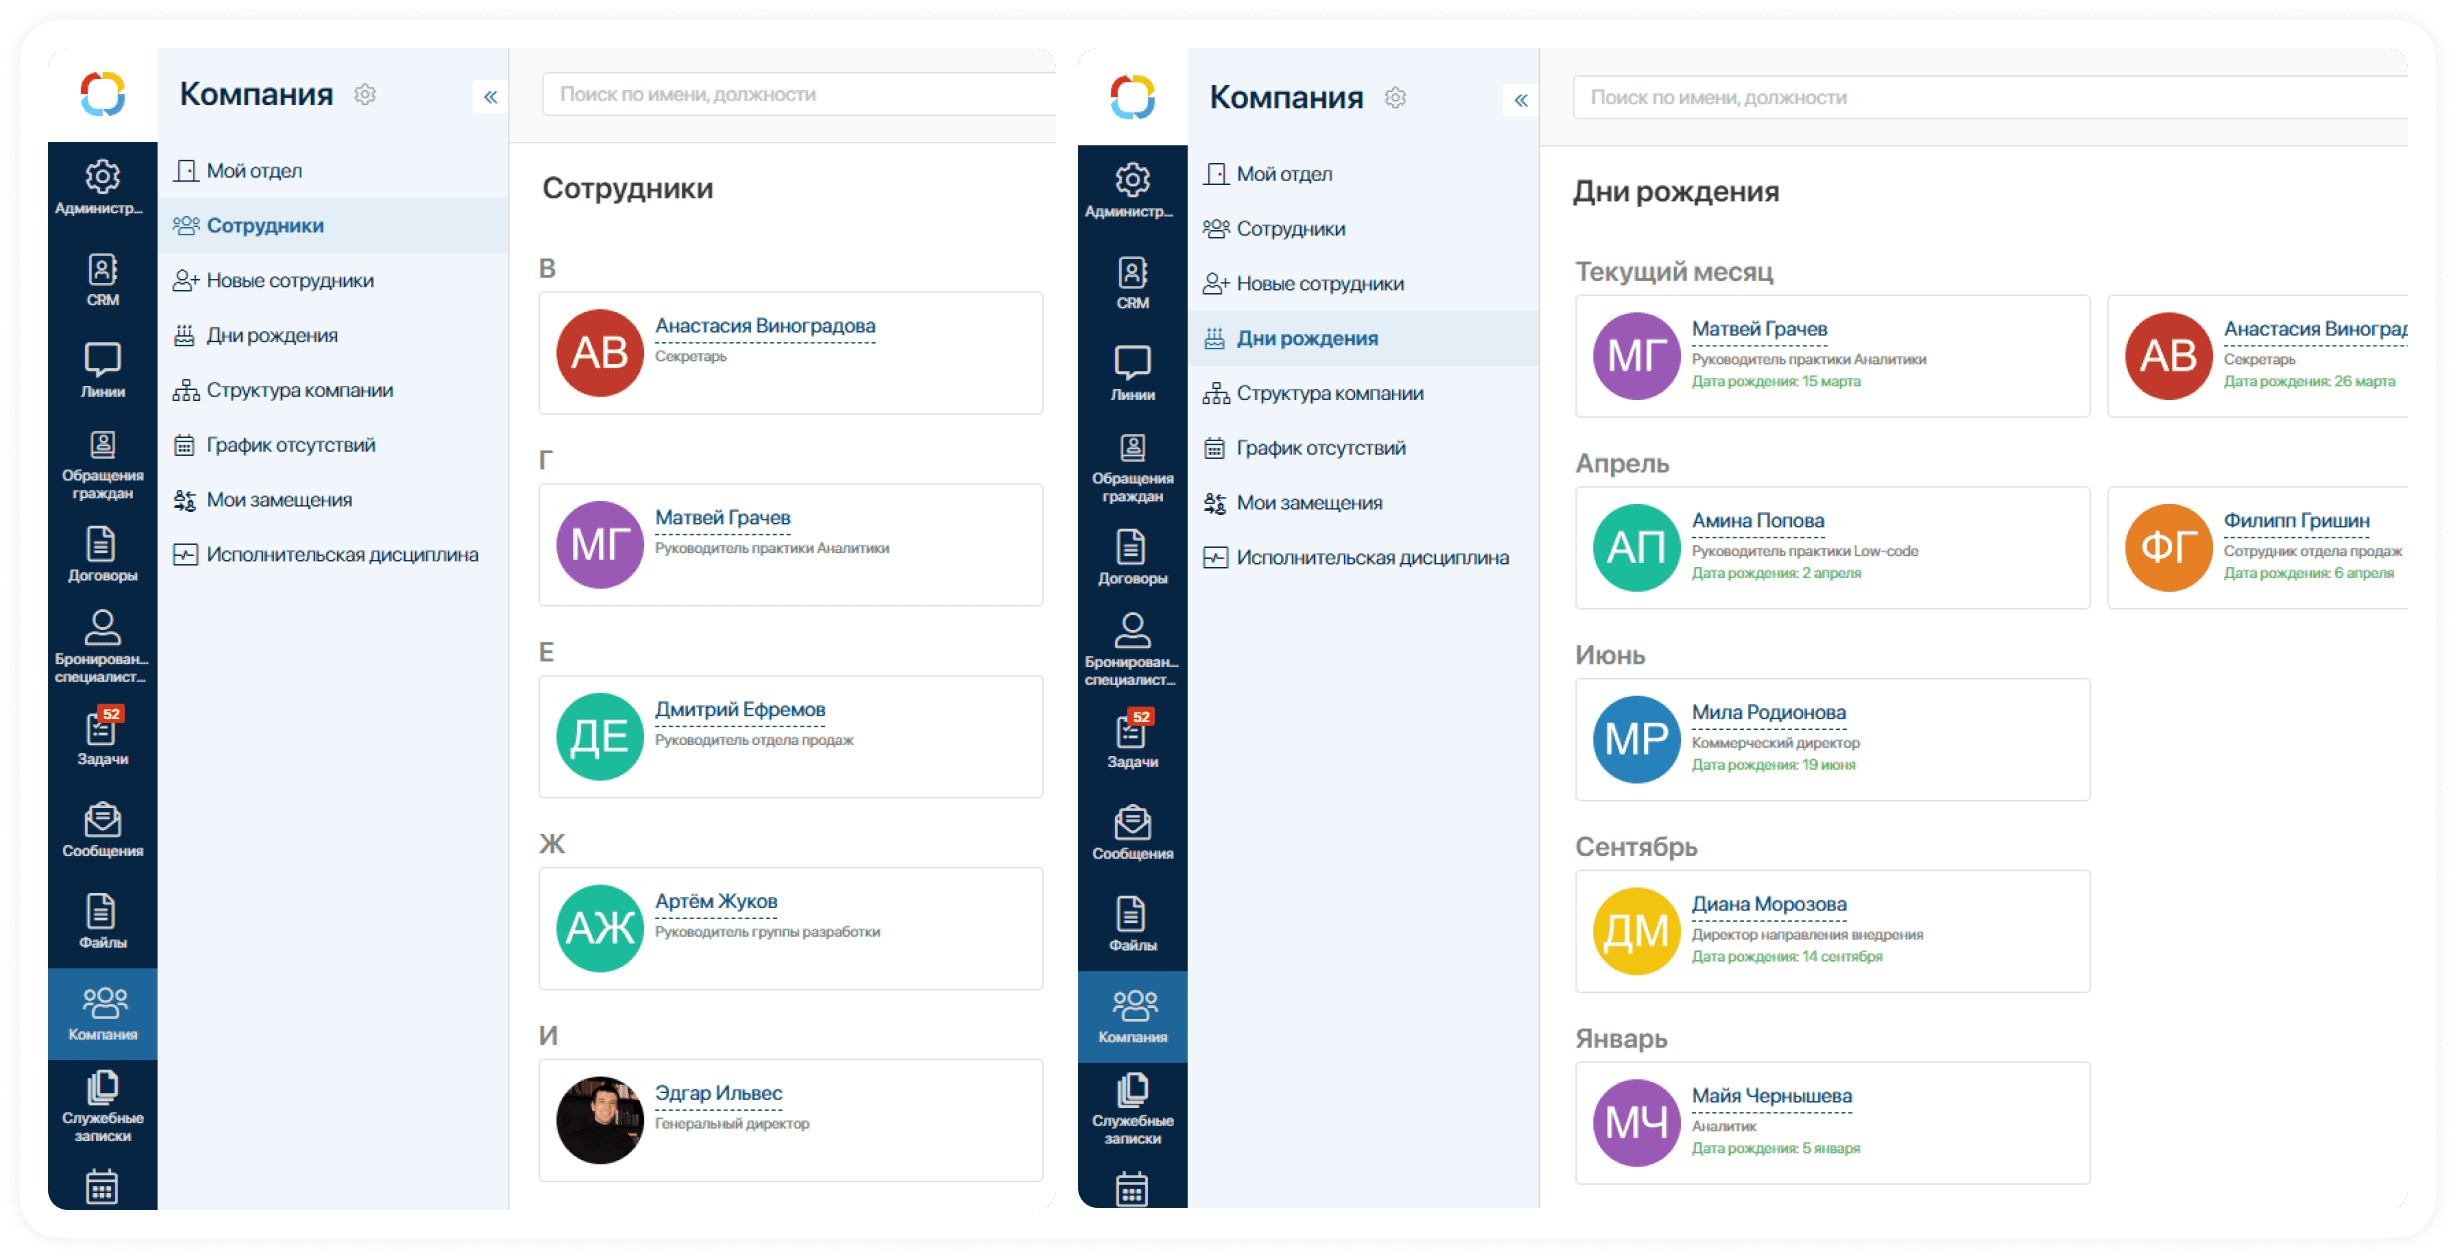Select Новые сотрудники in left panel menu
The width and height of the screenshot is (2456, 1258).
click(289, 280)
